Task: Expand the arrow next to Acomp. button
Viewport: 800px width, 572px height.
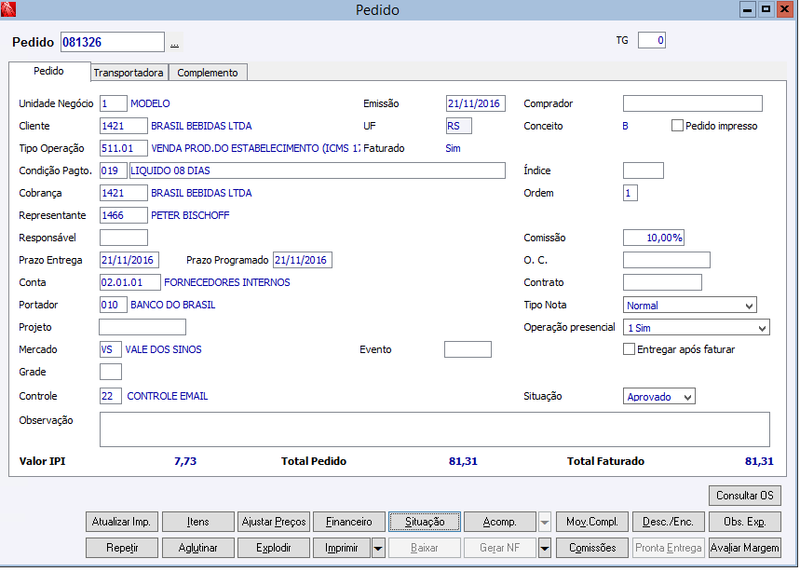Action: click(544, 522)
